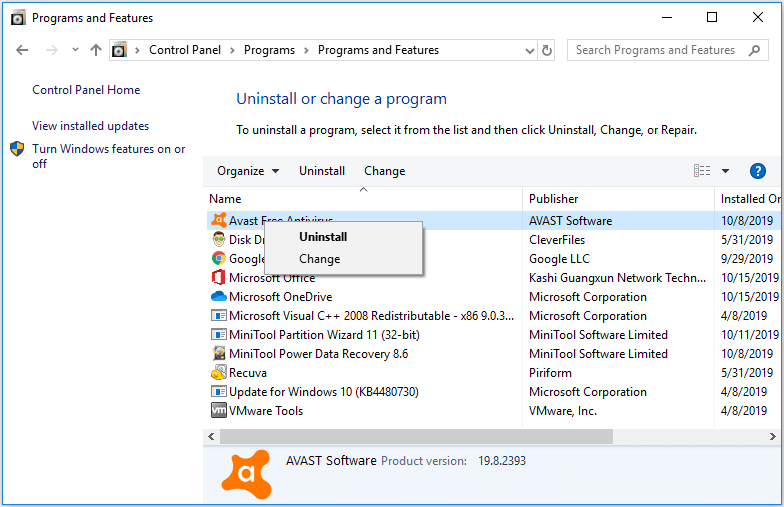Click the Microsoft Office red icon
This screenshot has height=507, width=784.
point(218,278)
